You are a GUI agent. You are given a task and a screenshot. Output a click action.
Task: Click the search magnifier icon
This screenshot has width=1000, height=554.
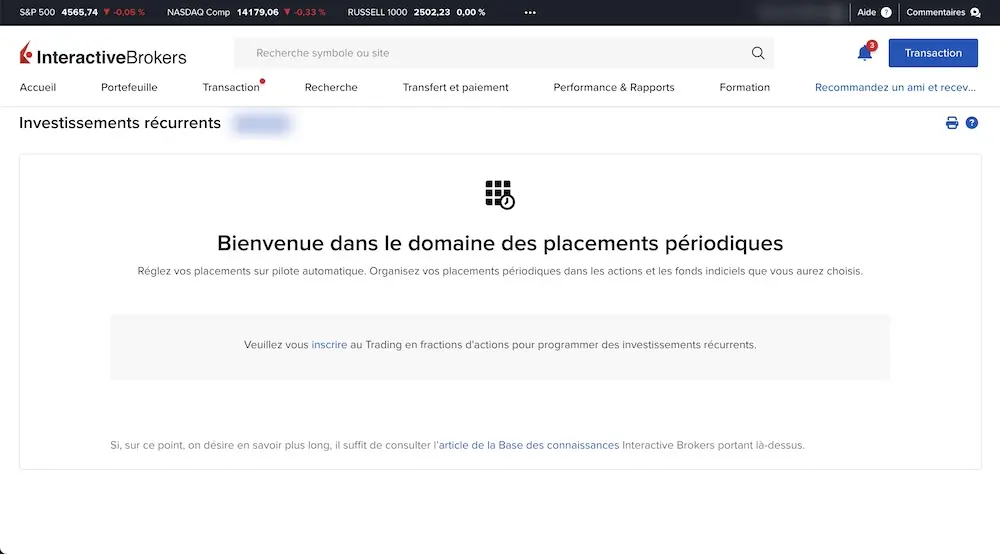(758, 53)
